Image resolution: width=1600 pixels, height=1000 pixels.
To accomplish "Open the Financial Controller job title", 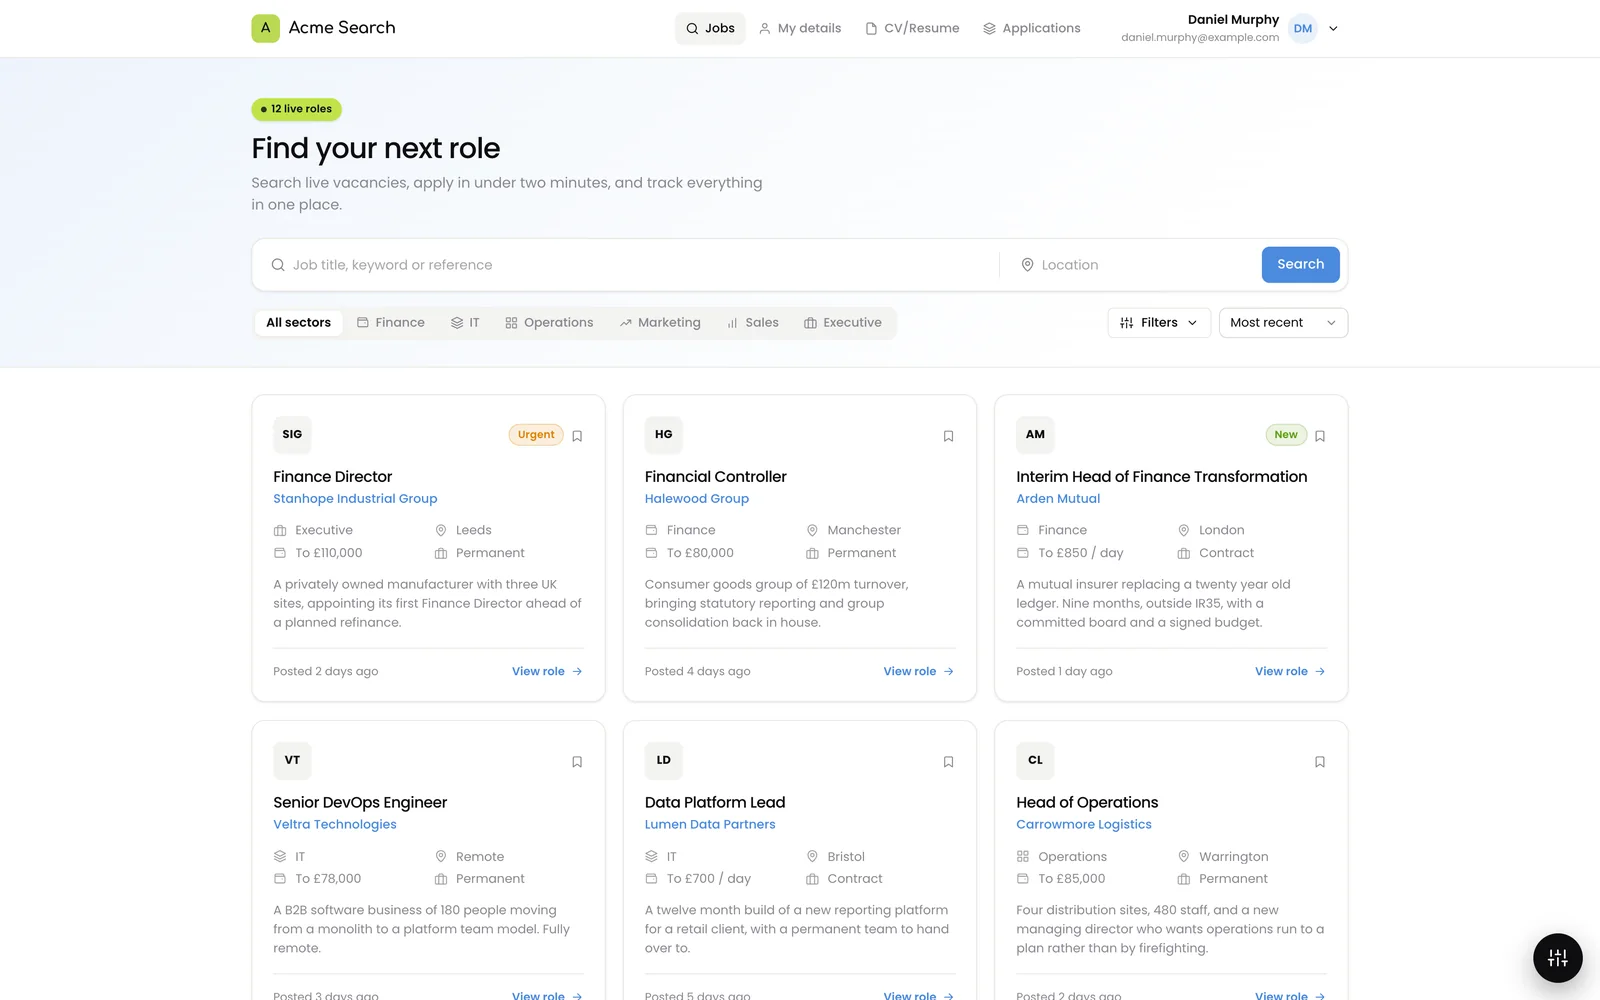I will [x=716, y=477].
